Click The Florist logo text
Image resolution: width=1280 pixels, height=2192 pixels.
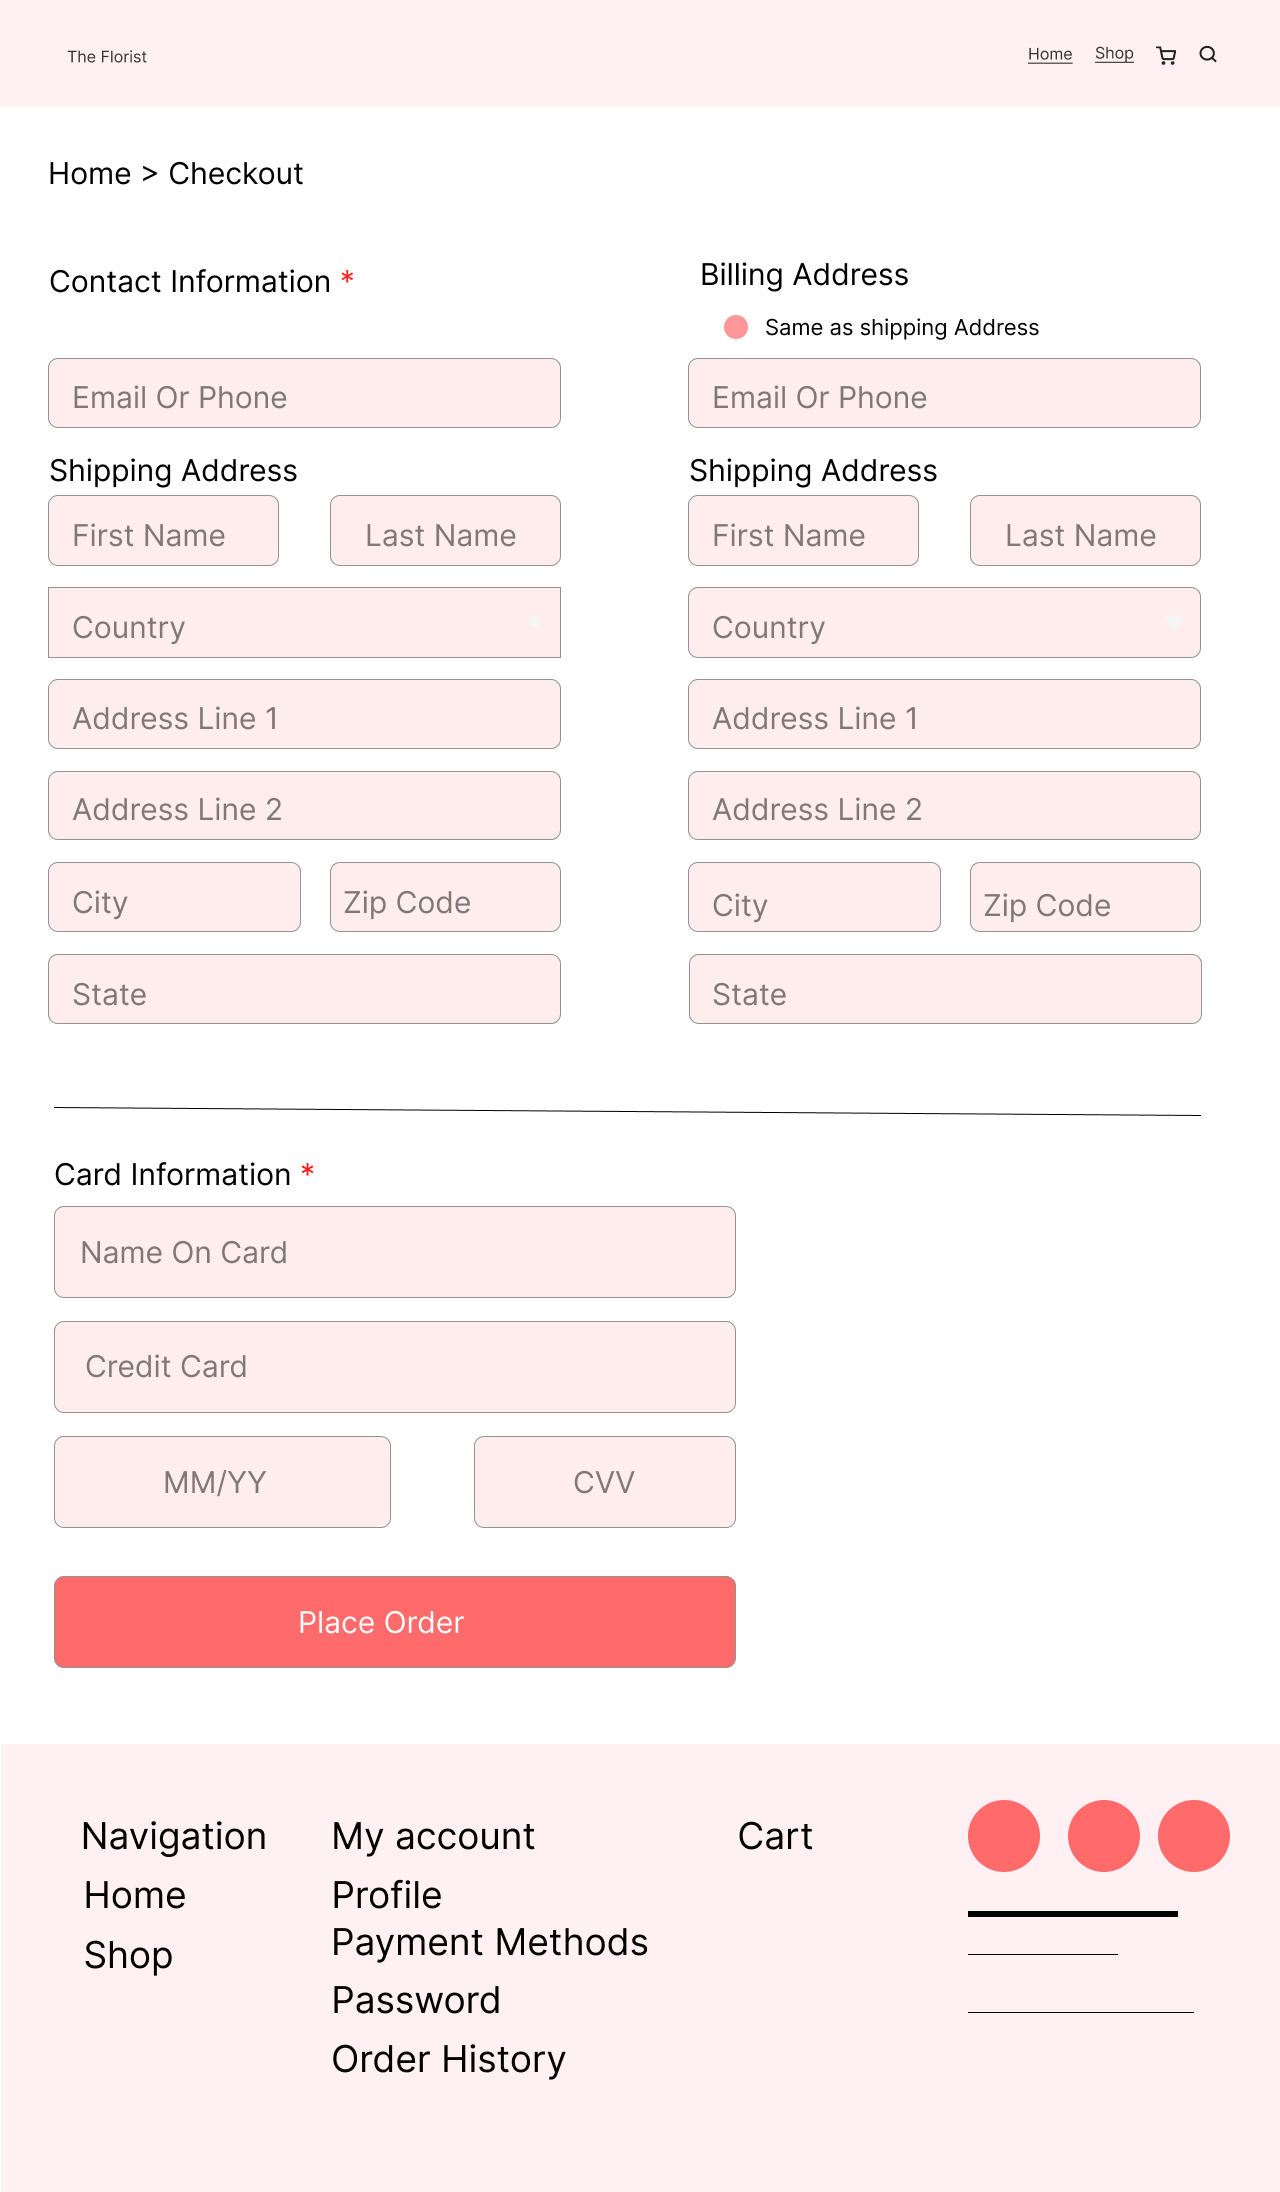pyautogui.click(x=107, y=57)
